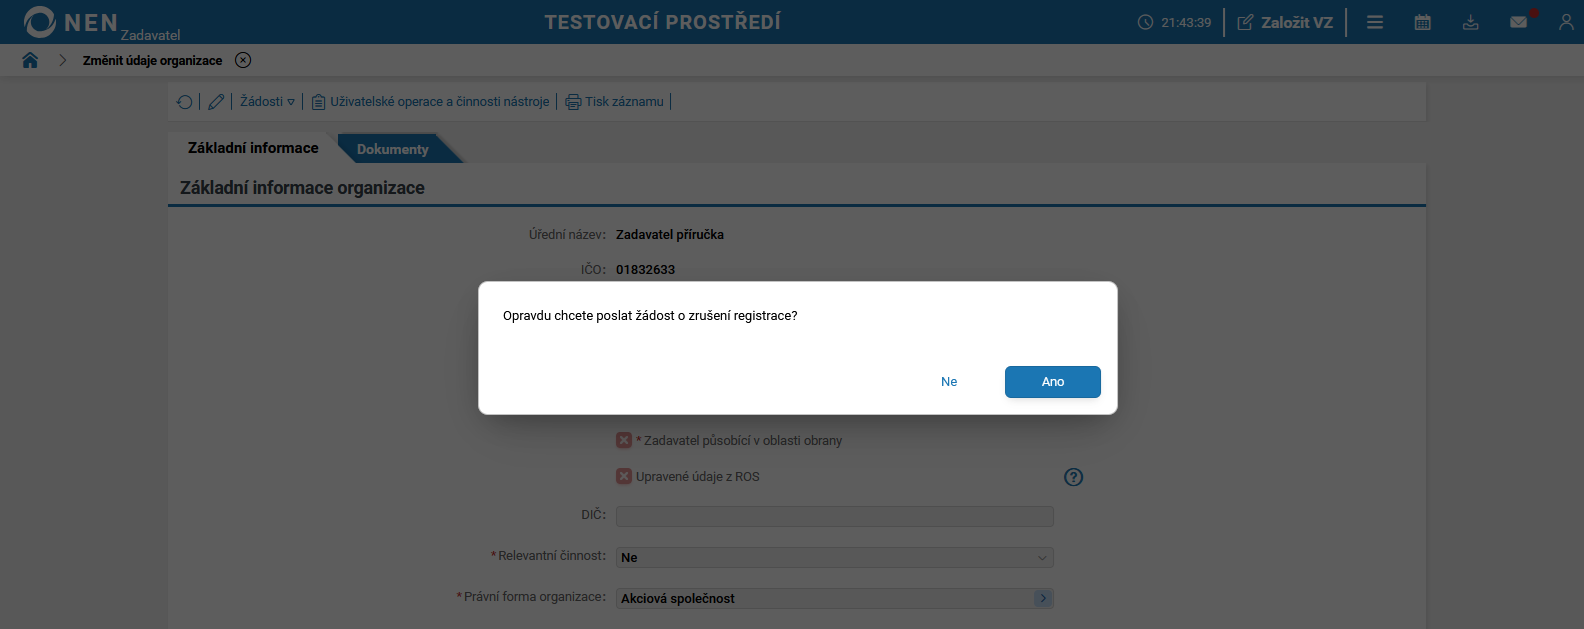Open the calendar icon in the top bar
1584x629 pixels.
point(1422,21)
